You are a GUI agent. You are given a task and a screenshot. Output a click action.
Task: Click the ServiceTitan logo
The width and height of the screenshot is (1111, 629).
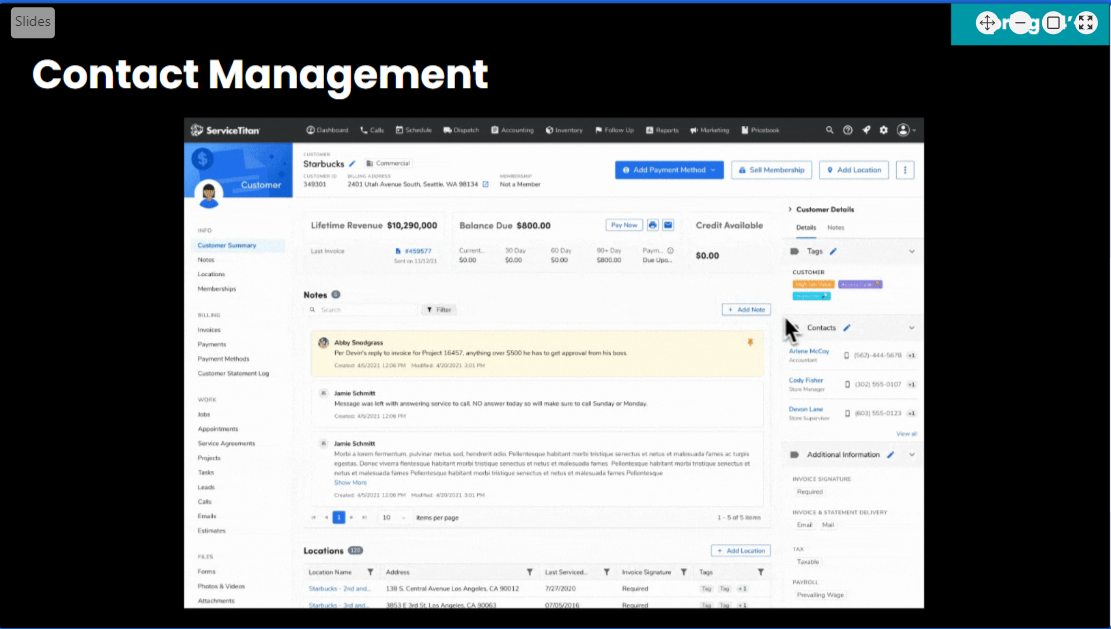[x=225, y=130]
